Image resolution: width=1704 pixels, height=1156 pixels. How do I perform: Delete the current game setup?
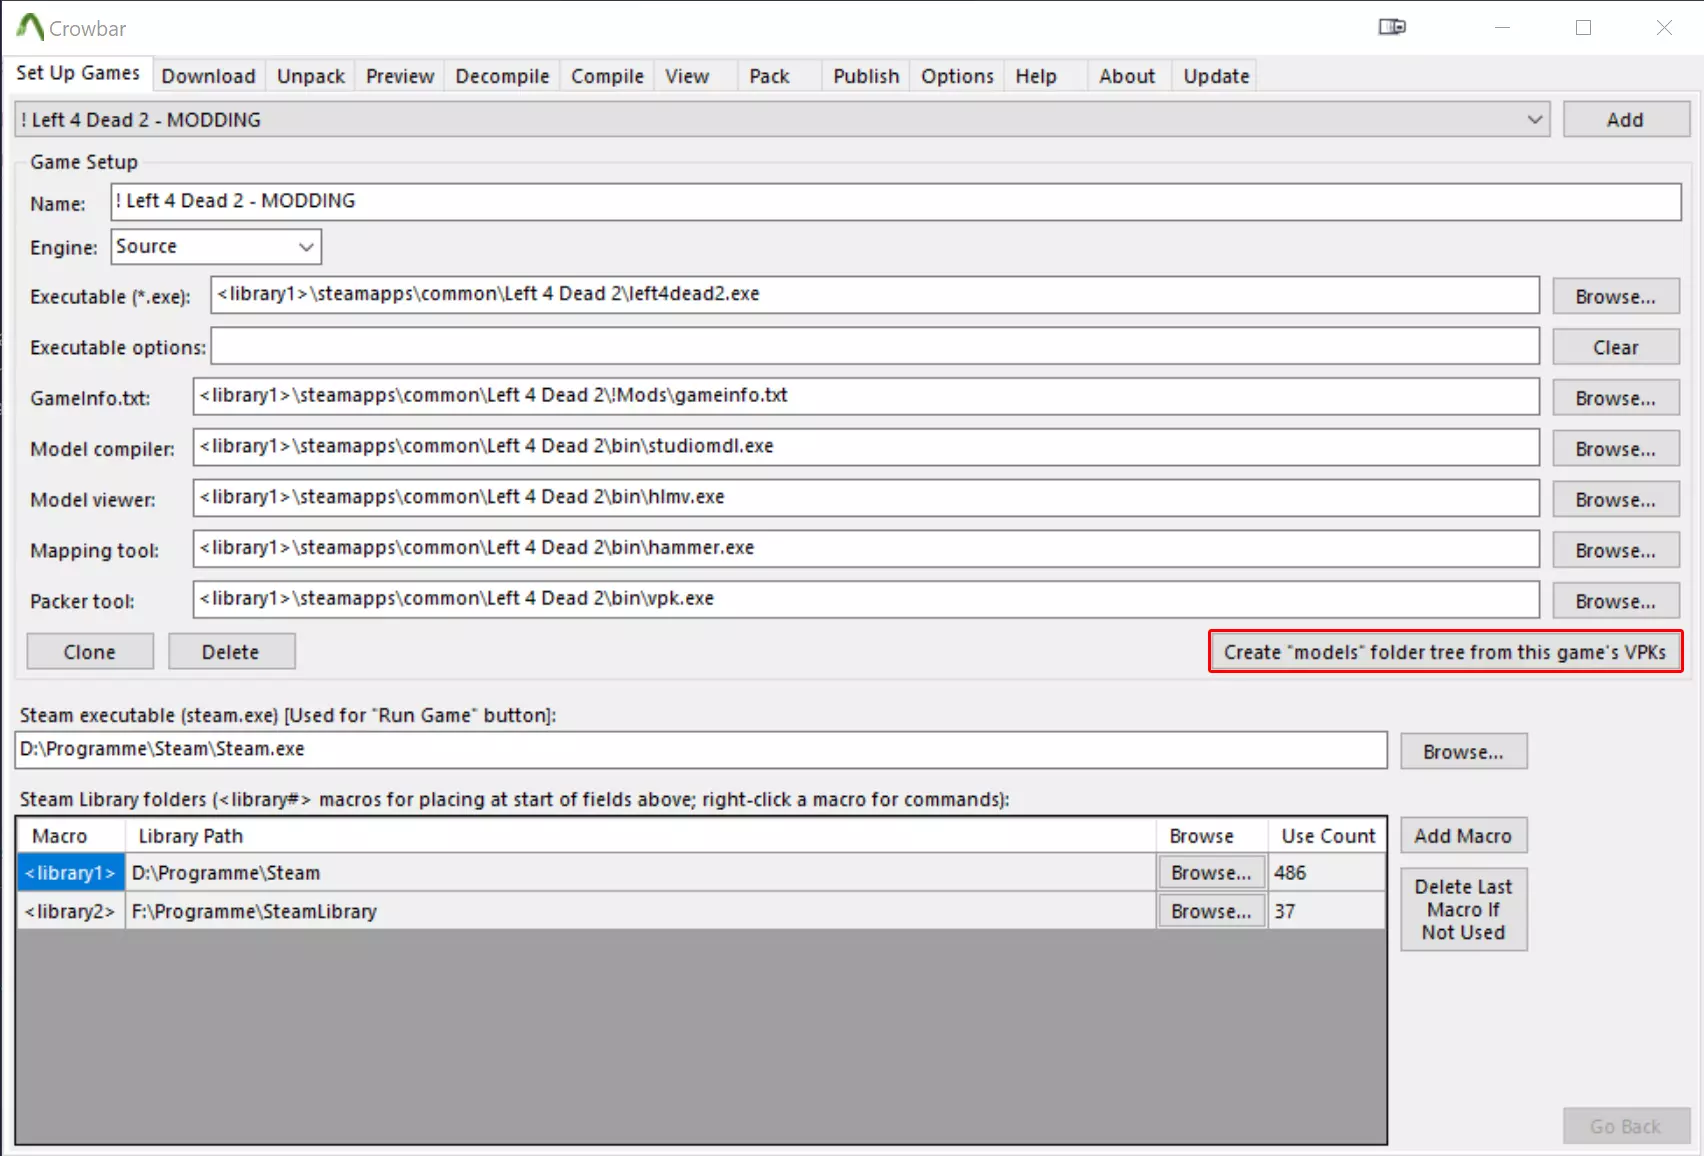tap(231, 652)
